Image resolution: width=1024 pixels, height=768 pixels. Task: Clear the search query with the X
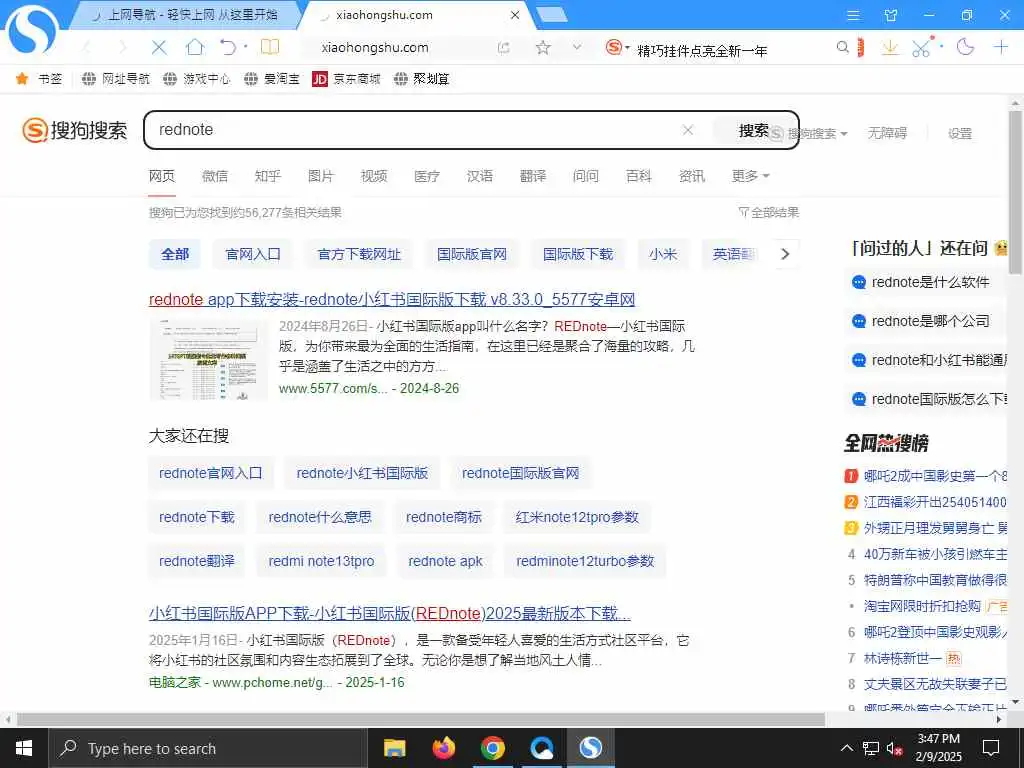coord(688,130)
